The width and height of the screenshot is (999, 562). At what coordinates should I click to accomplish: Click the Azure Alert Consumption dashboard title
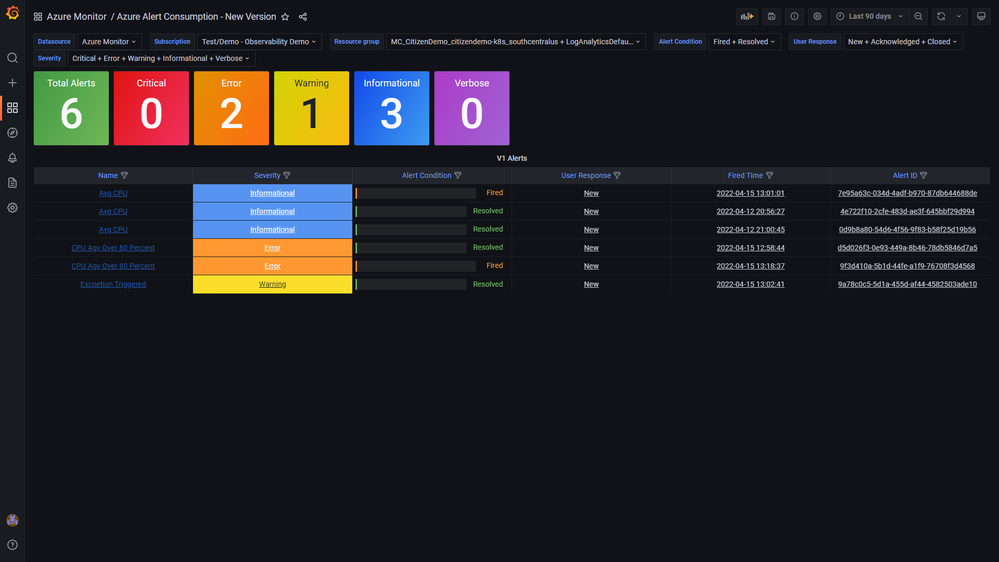tap(196, 17)
